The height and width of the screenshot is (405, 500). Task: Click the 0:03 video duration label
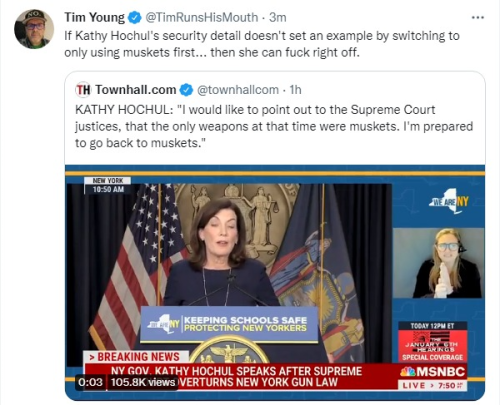(90, 382)
